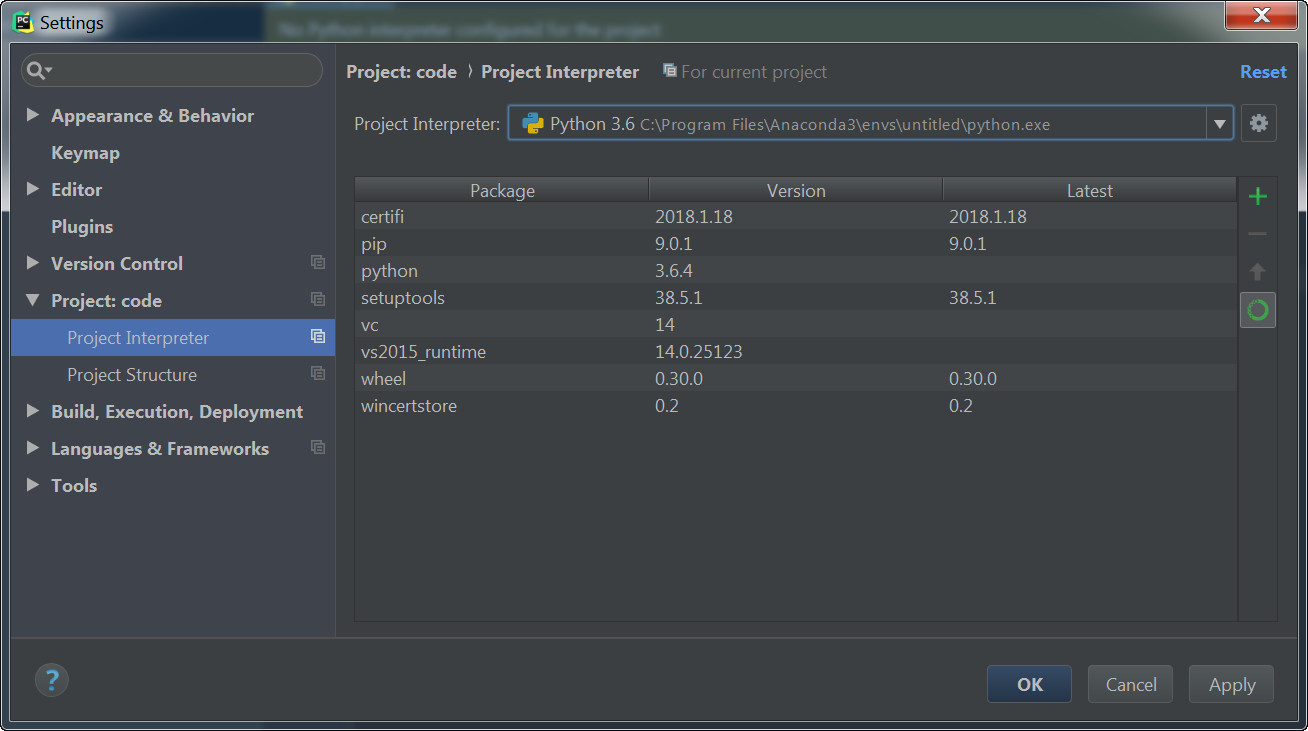Close the Settings dialog window
Screen dimensions: 1308x731
click(1261, 16)
